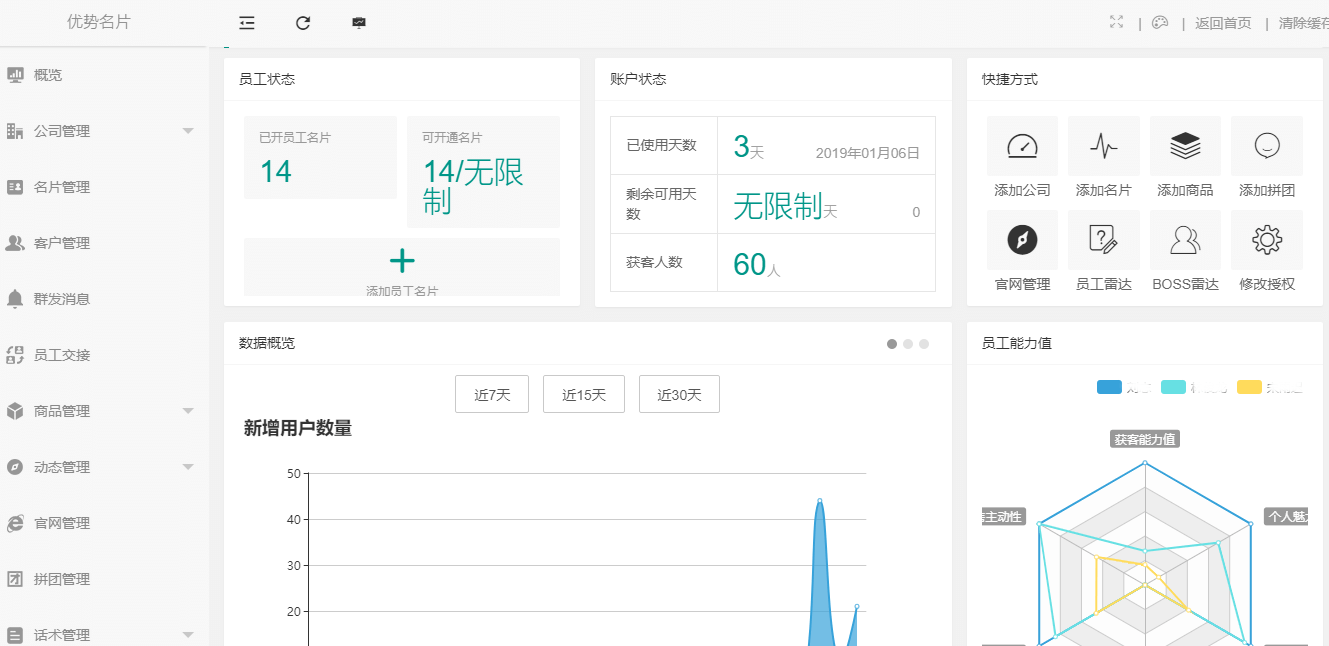Click the 添加公司 speedometer shortcut icon

point(1022,146)
